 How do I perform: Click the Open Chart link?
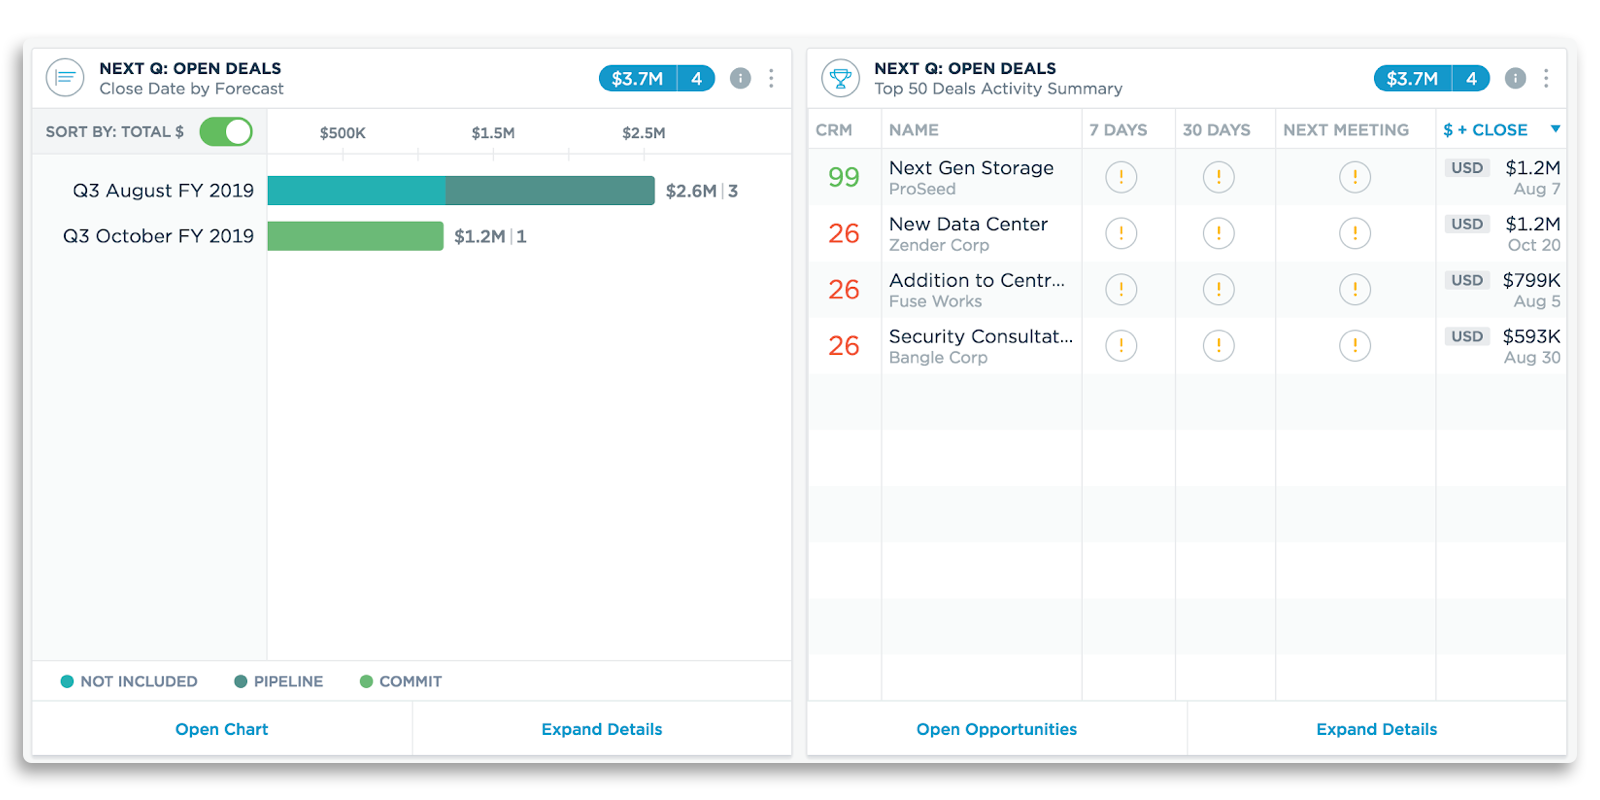[x=222, y=729]
